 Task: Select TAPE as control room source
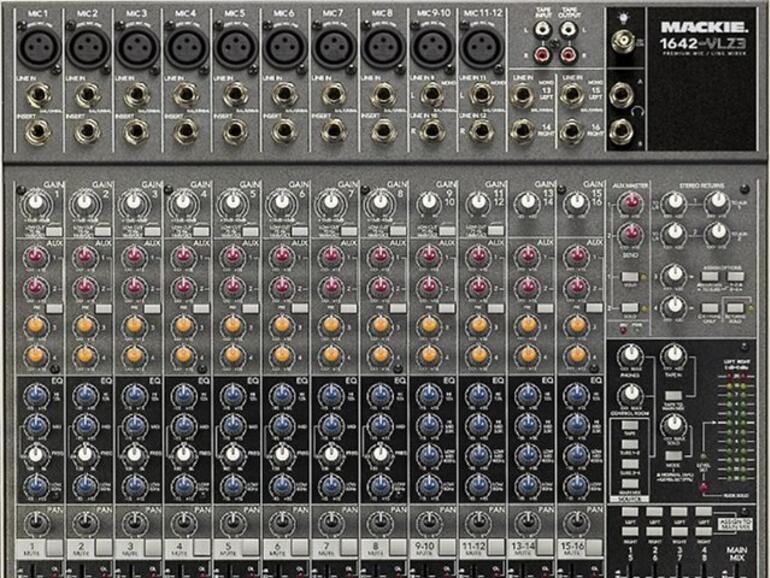[x=630, y=425]
